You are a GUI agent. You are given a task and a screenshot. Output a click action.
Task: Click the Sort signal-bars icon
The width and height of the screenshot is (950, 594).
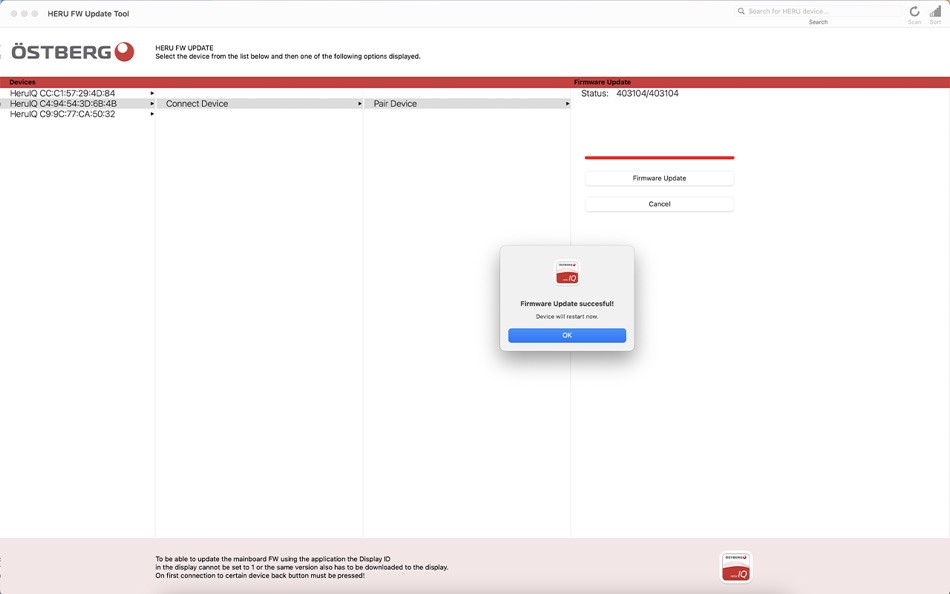click(935, 12)
